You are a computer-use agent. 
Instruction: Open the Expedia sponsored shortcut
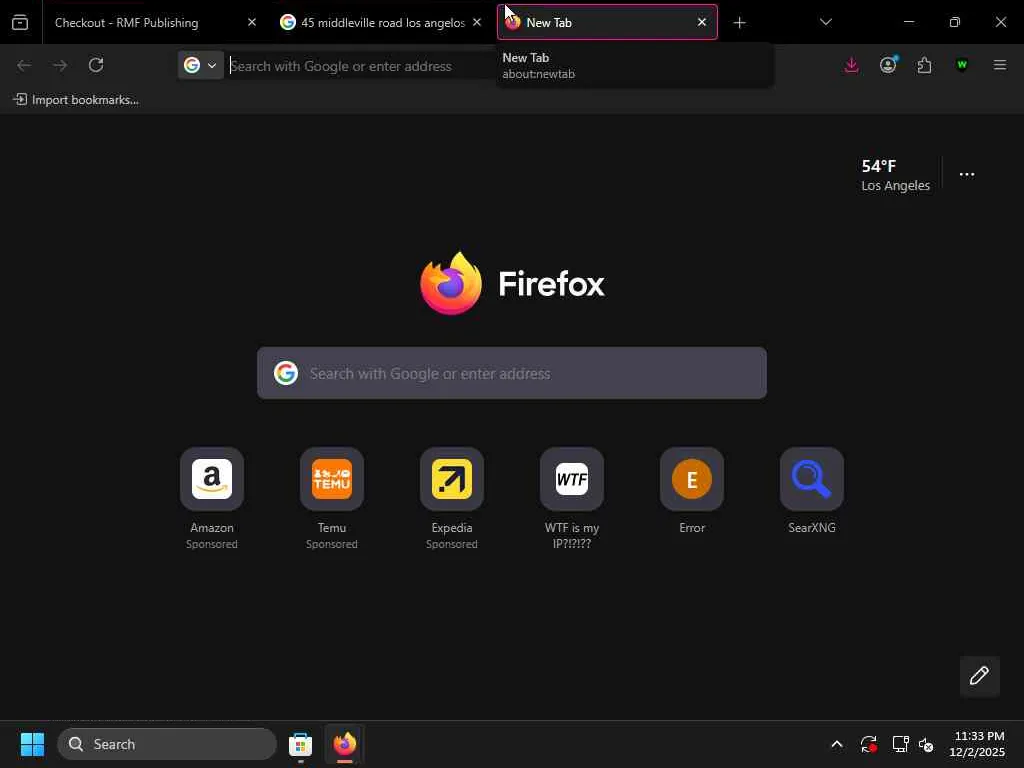point(452,479)
